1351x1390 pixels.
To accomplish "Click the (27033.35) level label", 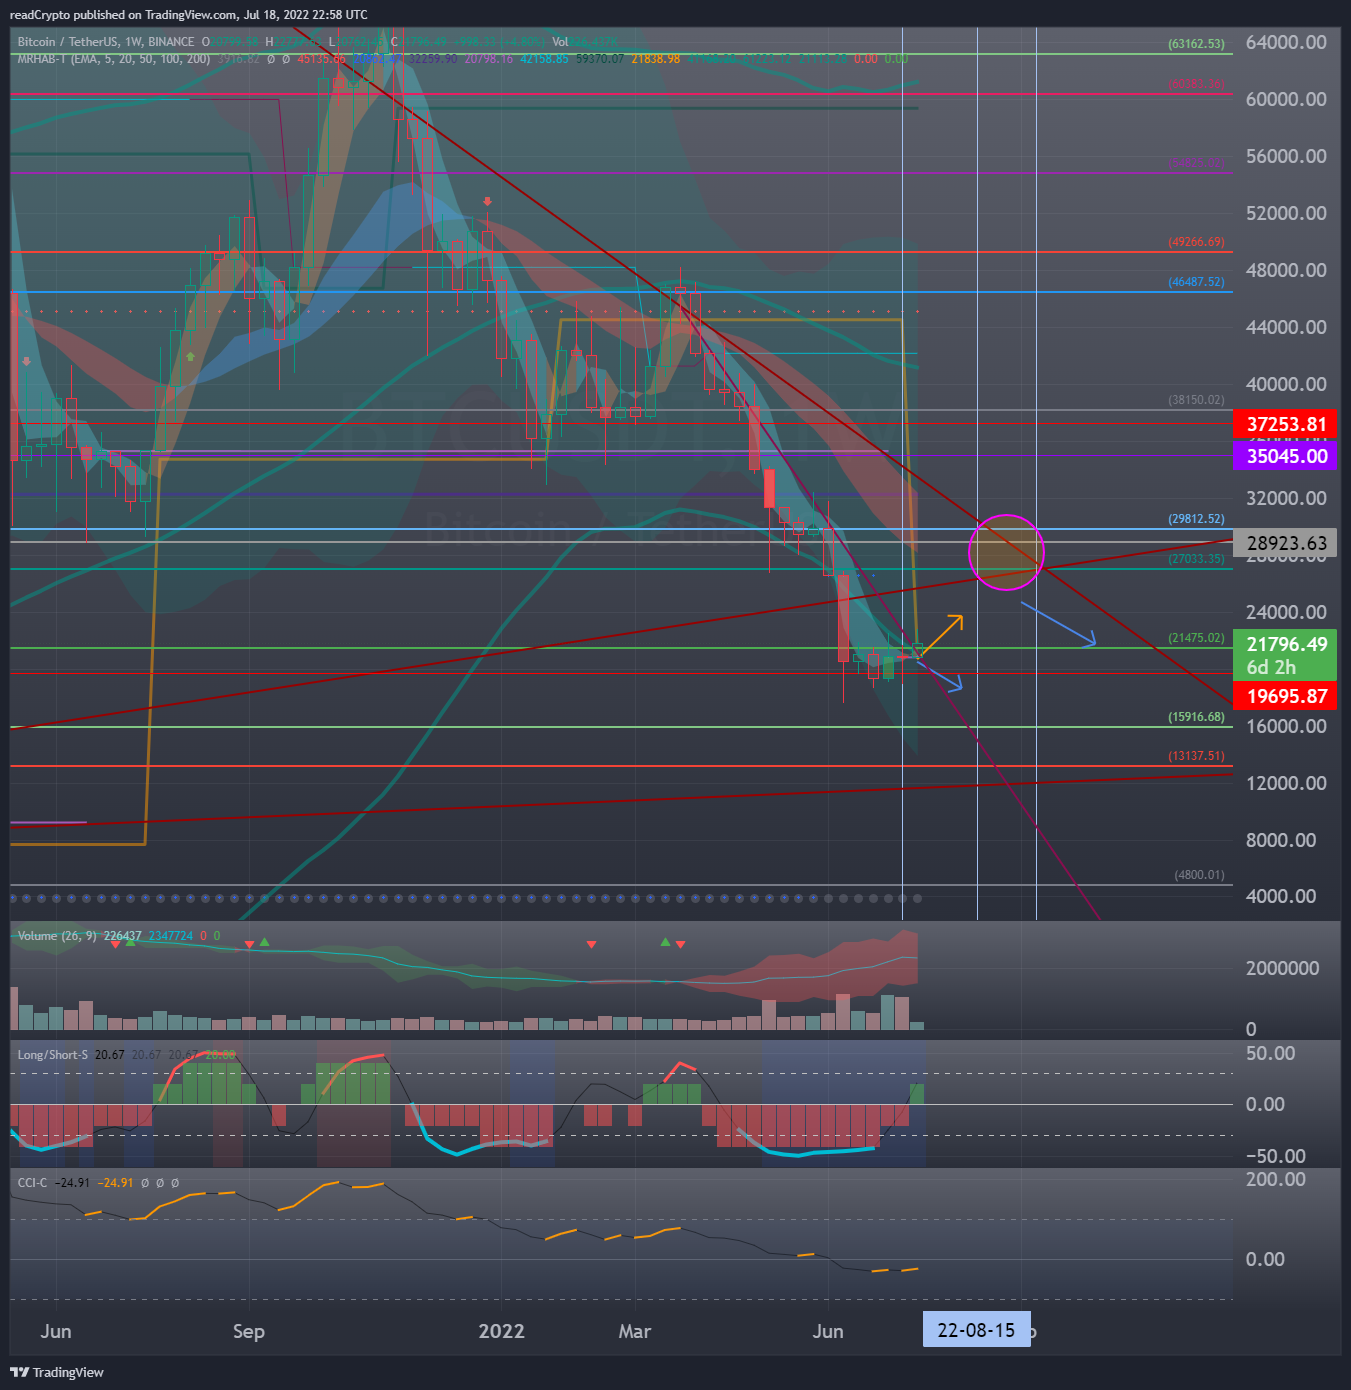I will click(x=1196, y=559).
